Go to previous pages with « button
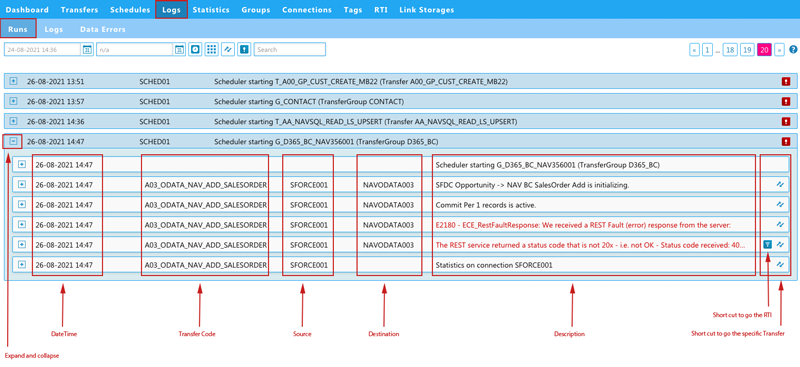Image resolution: width=800 pixels, height=367 pixels. point(694,50)
